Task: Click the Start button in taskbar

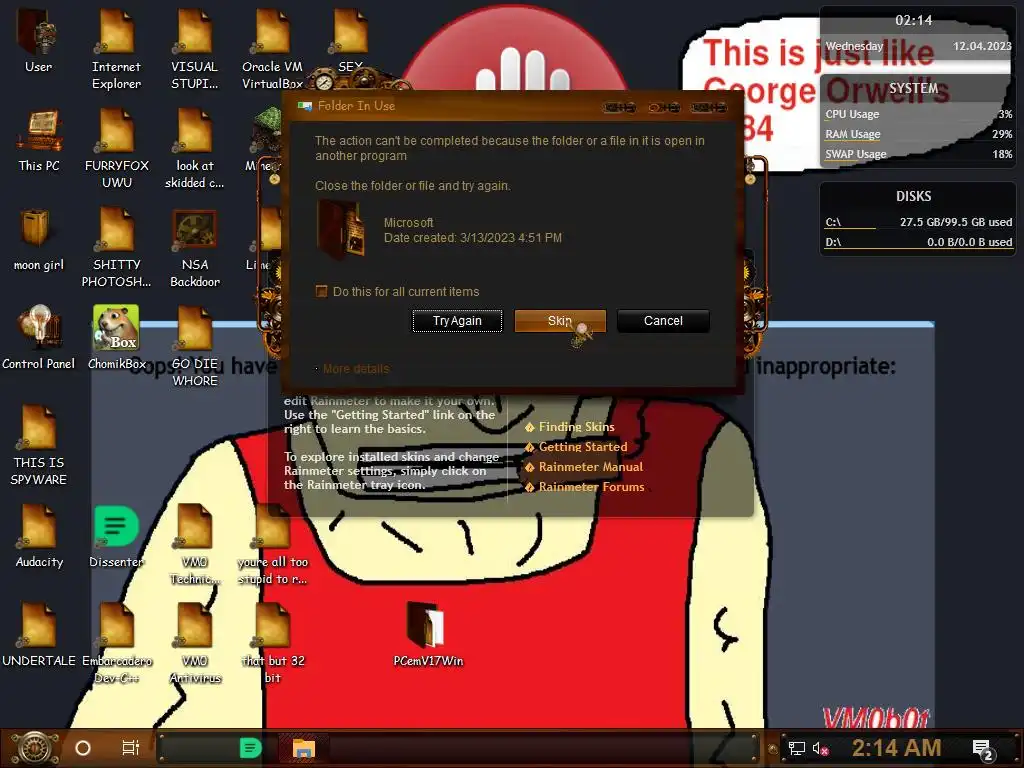Action: pos(35,748)
